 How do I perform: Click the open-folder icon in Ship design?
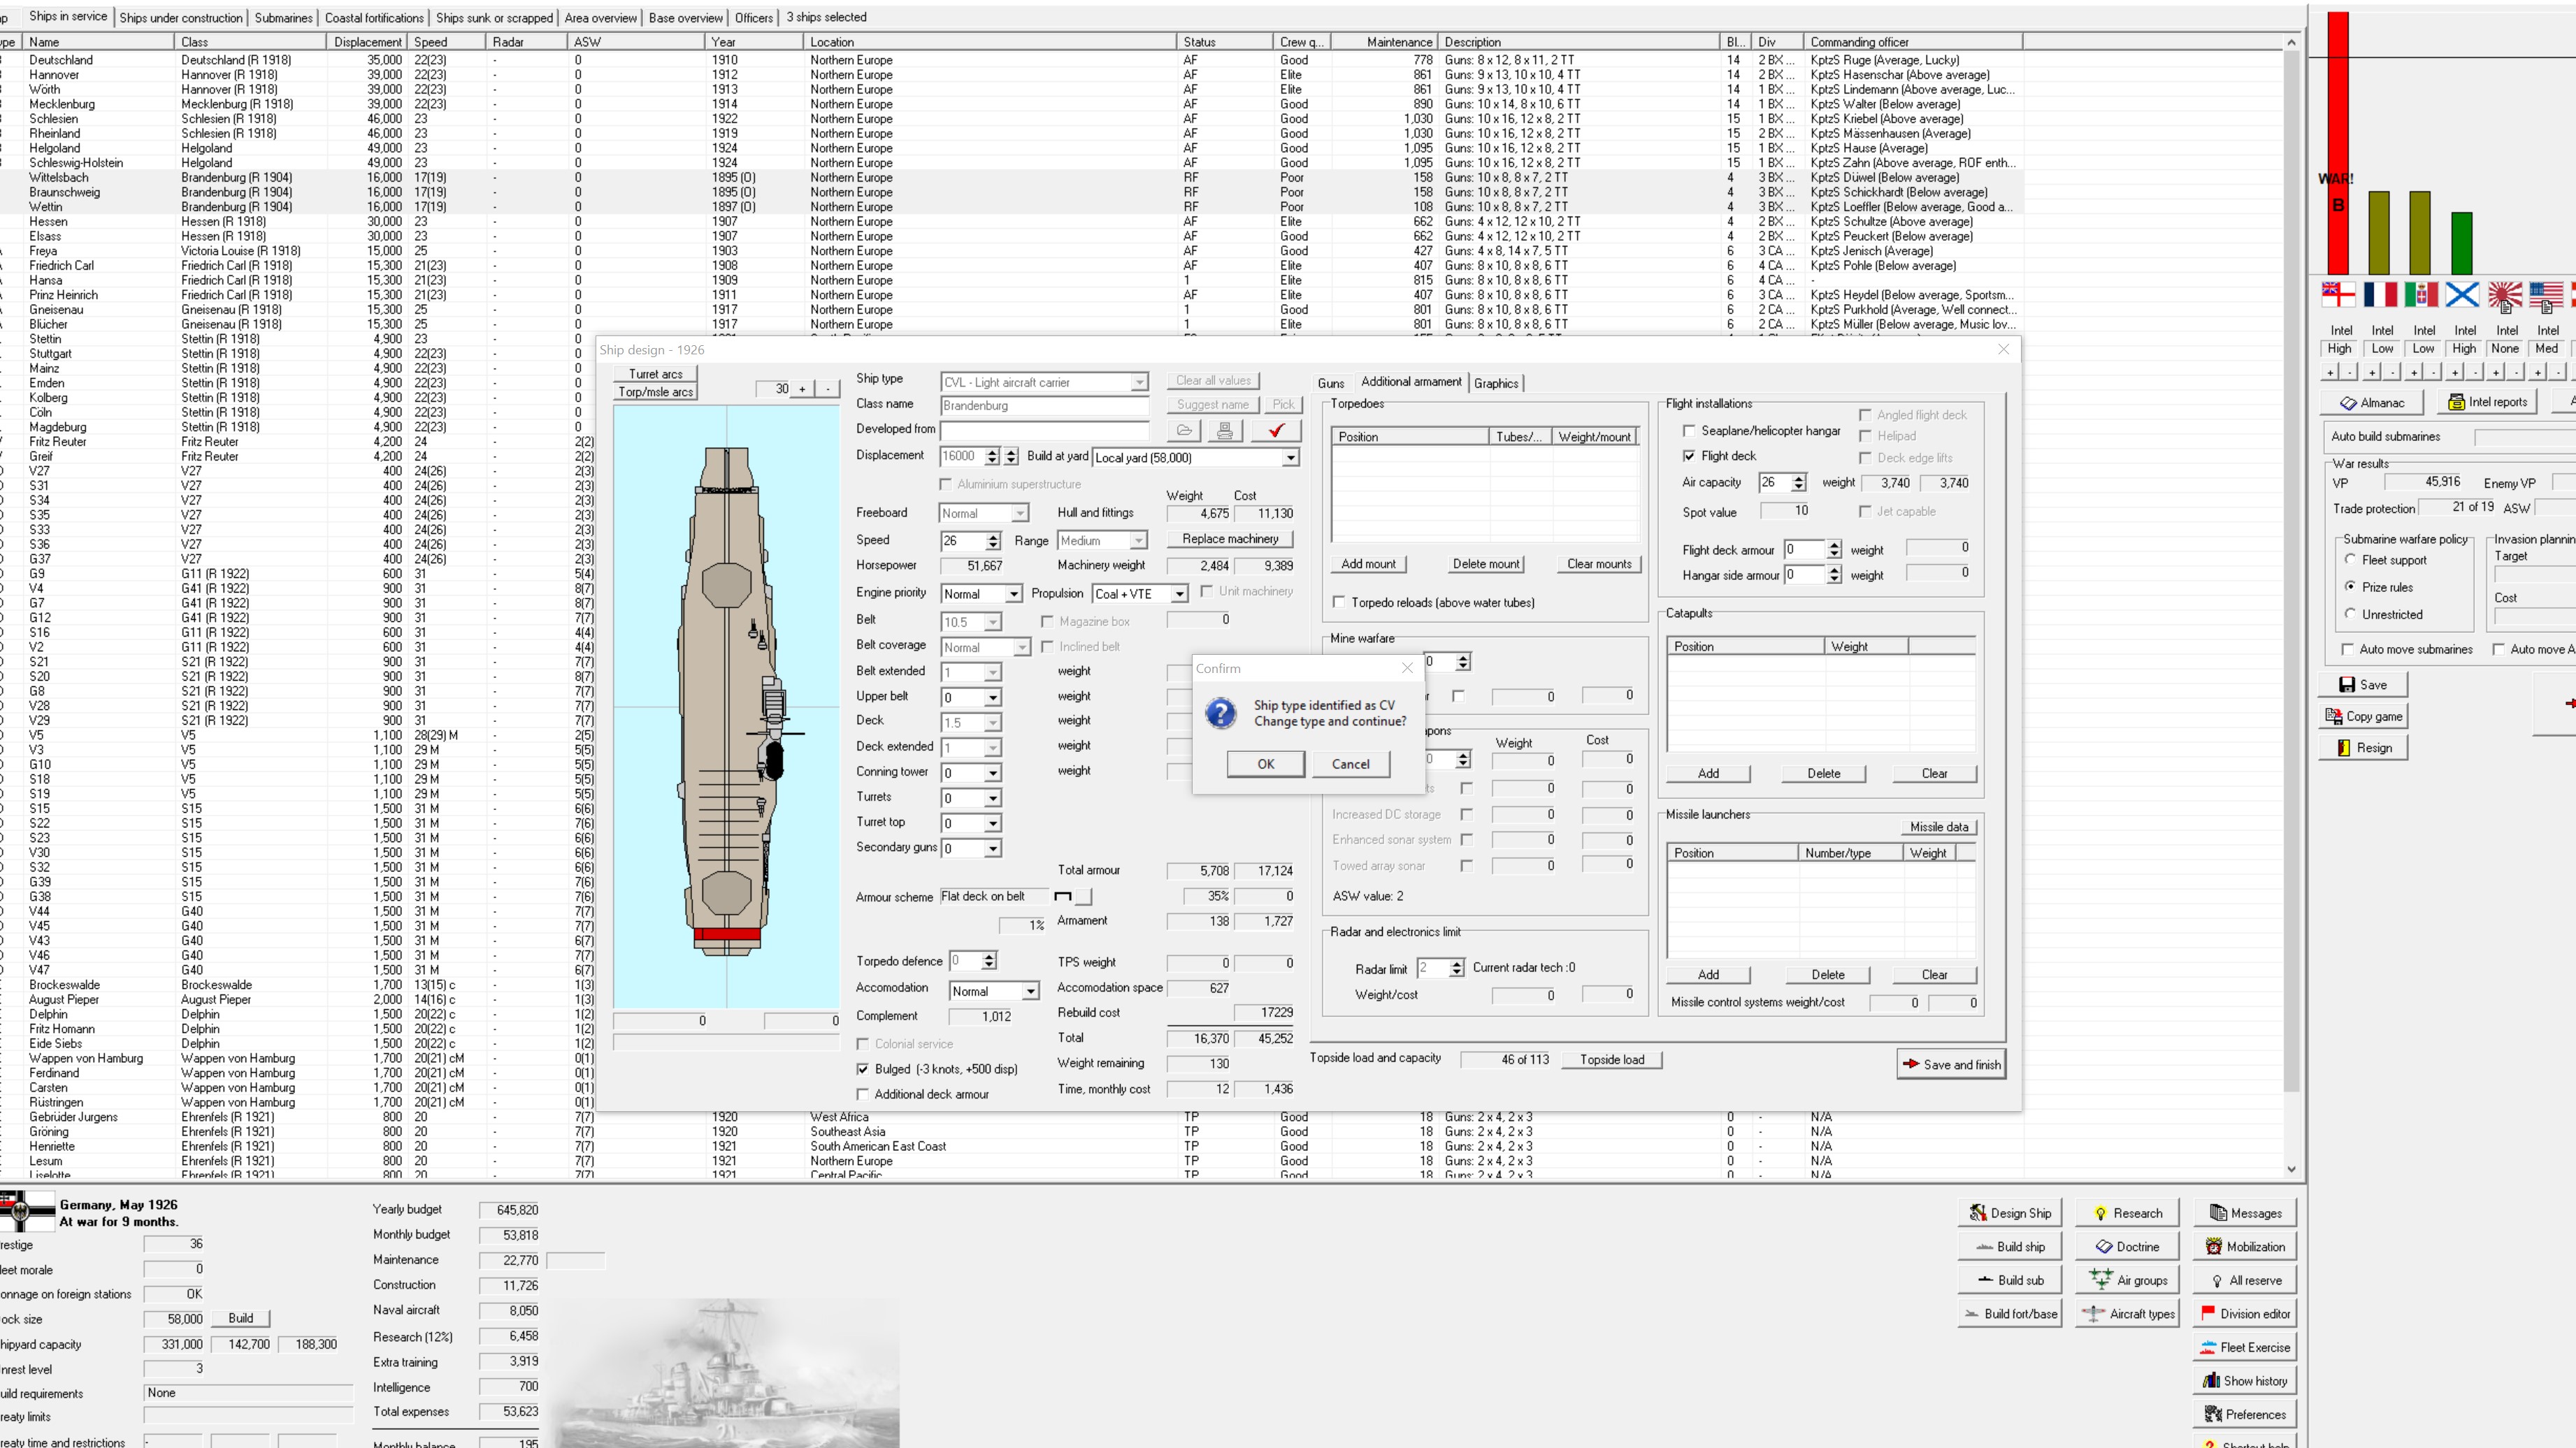[1184, 431]
